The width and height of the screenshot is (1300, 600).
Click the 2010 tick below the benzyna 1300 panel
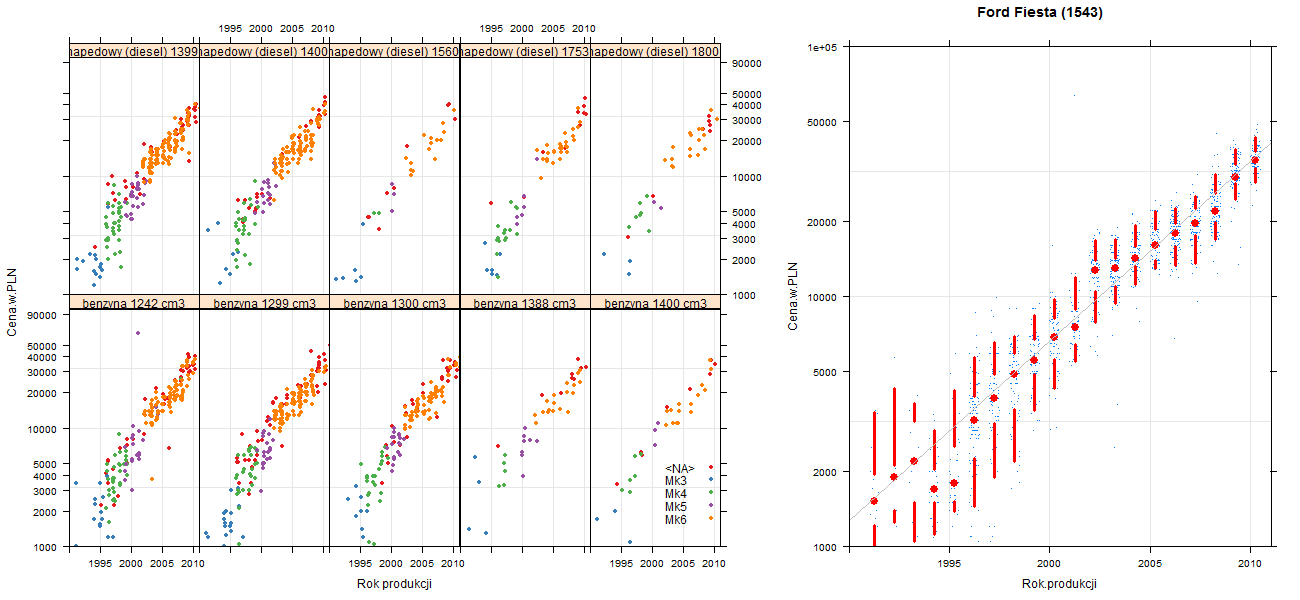pos(452,565)
